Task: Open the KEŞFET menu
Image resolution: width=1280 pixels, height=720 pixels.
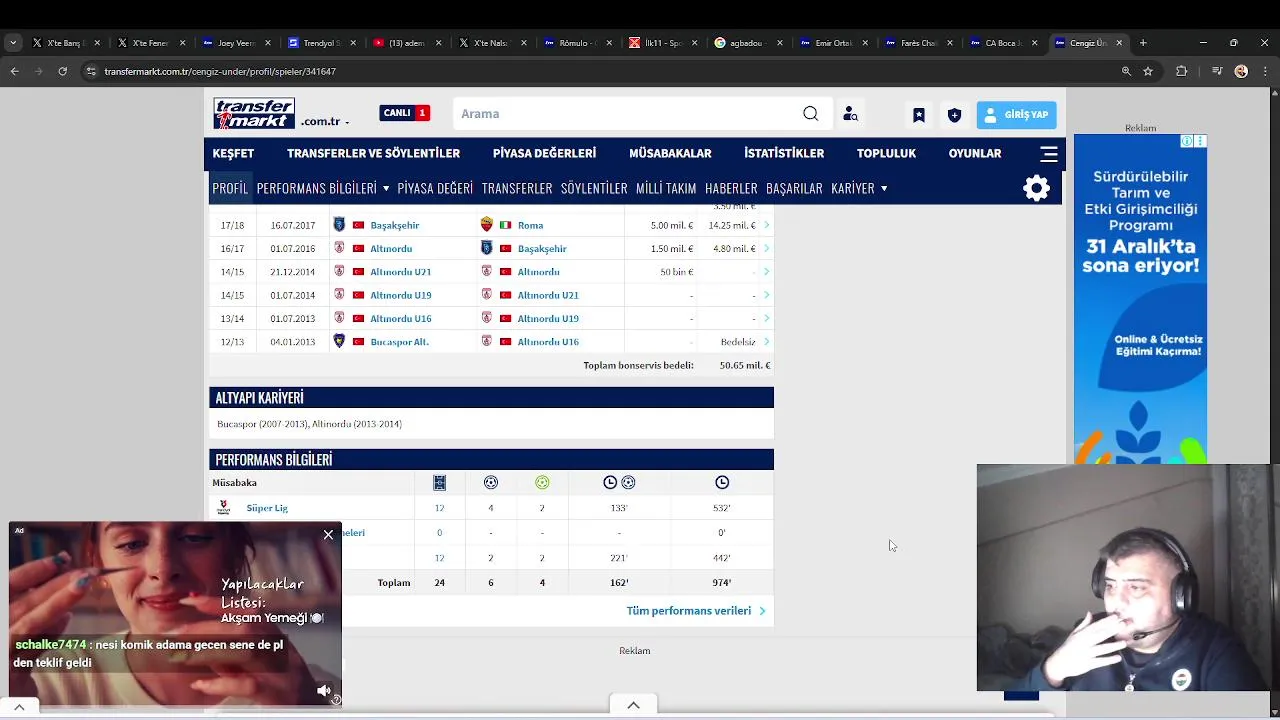Action: (x=233, y=153)
